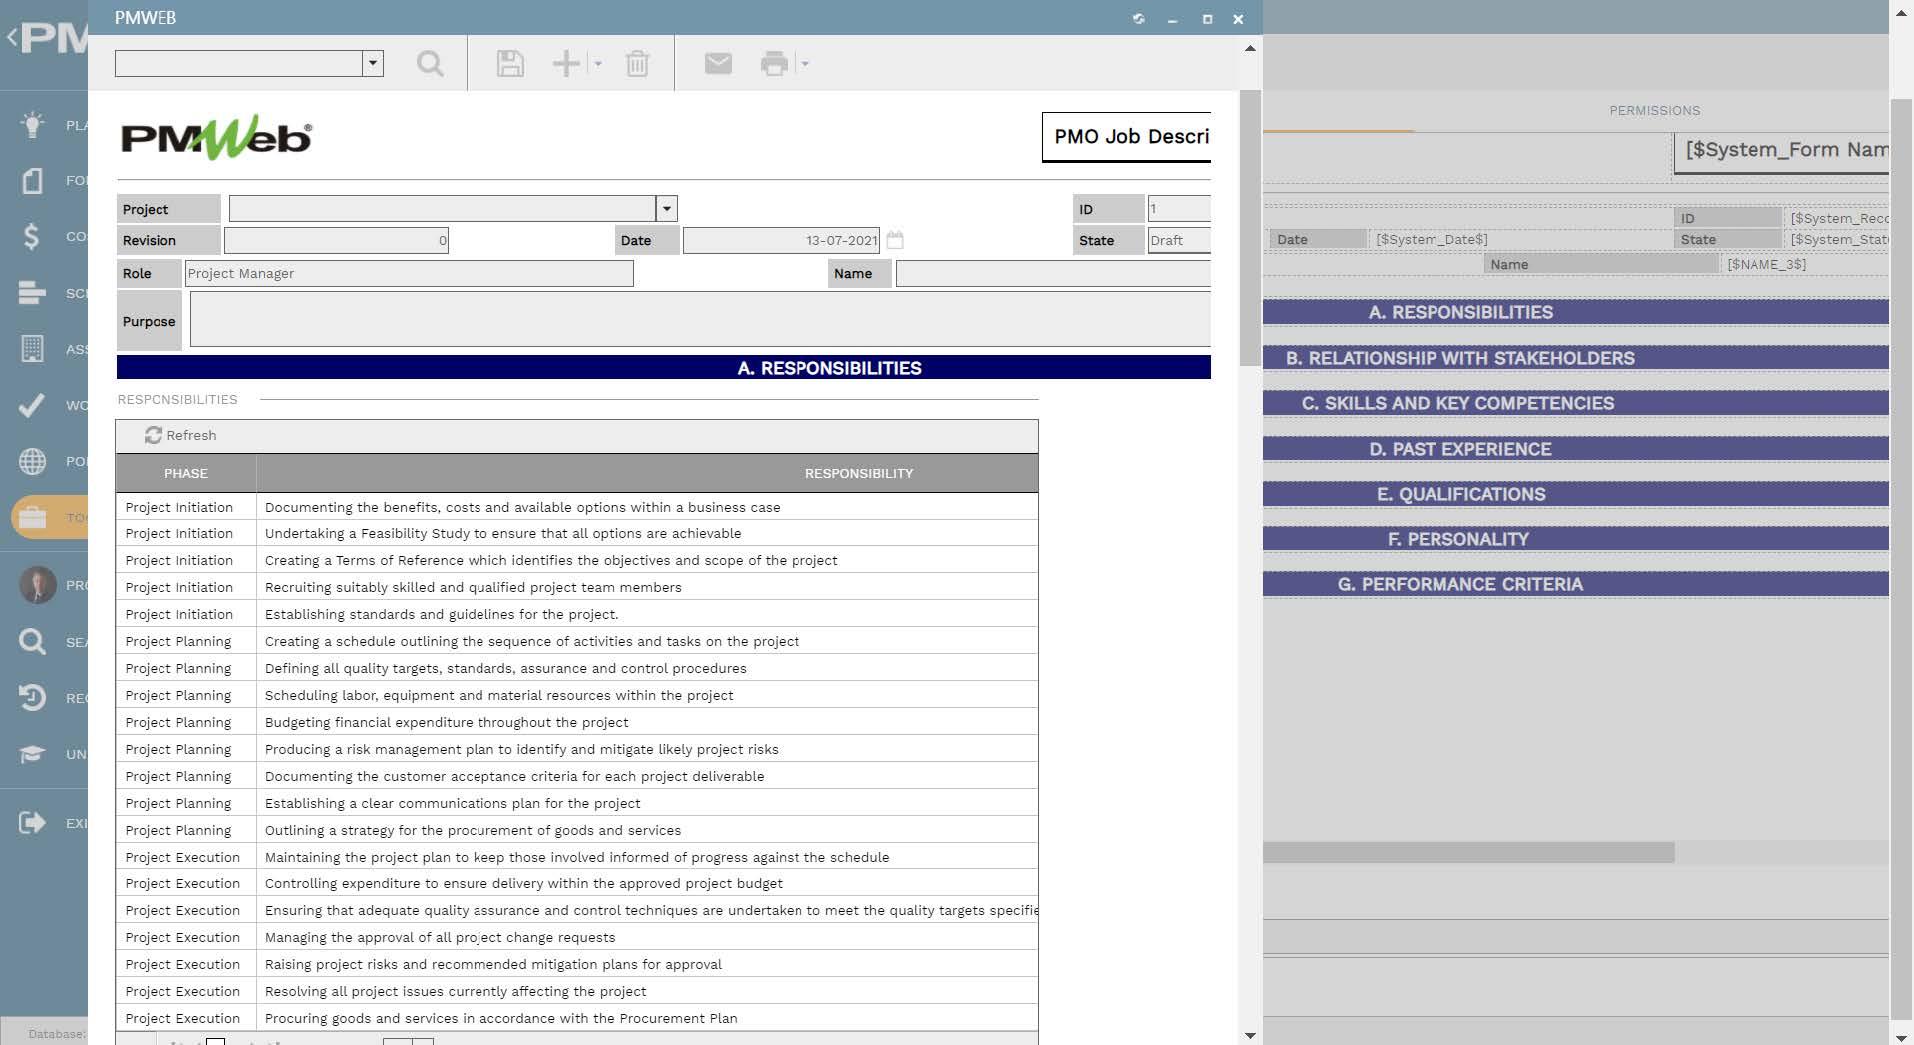Sort by the PHASE column header

(186, 474)
